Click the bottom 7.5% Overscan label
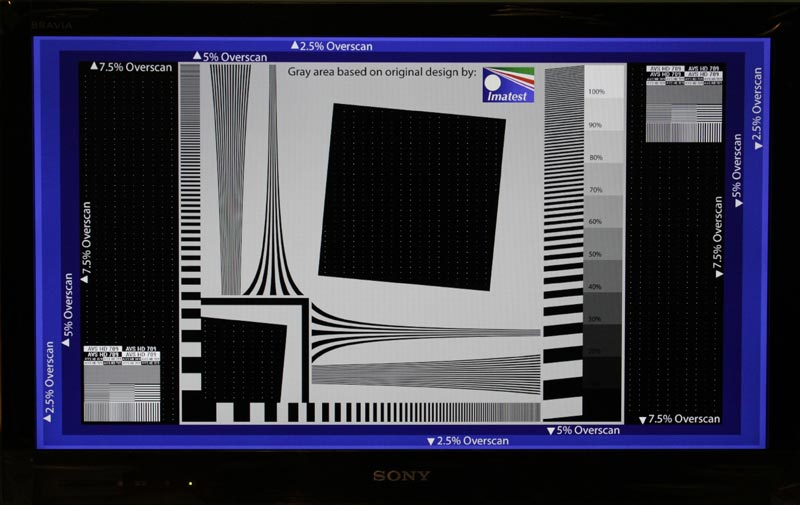This screenshot has width=800, height=505. [679, 419]
